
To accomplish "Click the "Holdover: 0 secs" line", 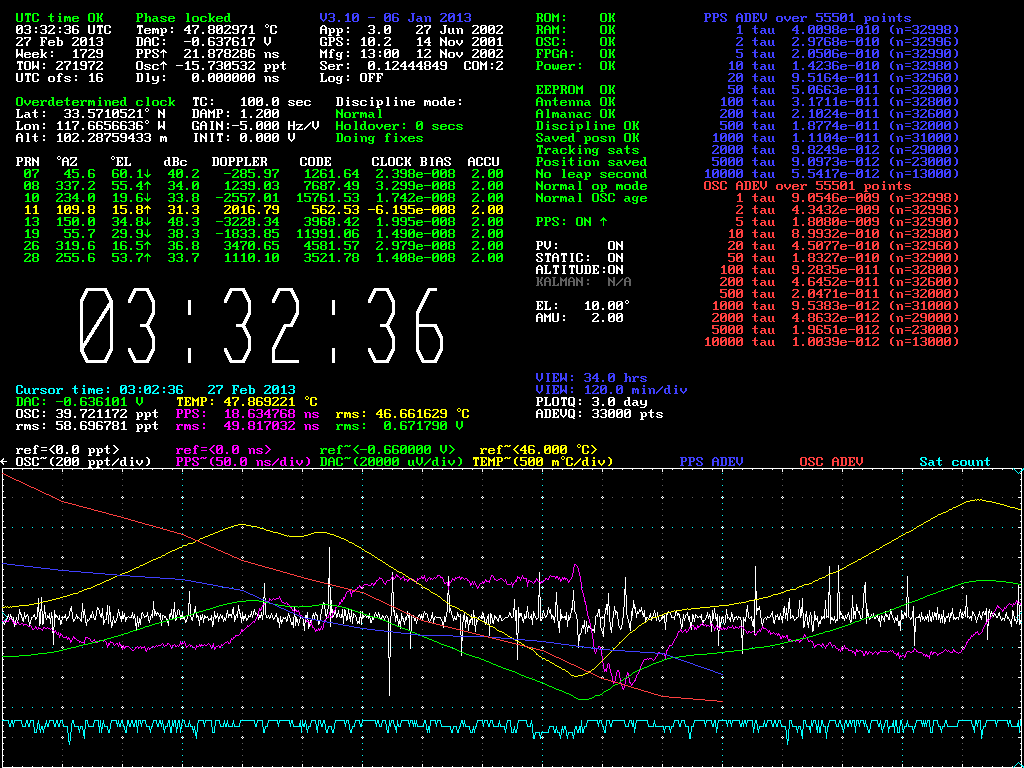I will click(400, 125).
